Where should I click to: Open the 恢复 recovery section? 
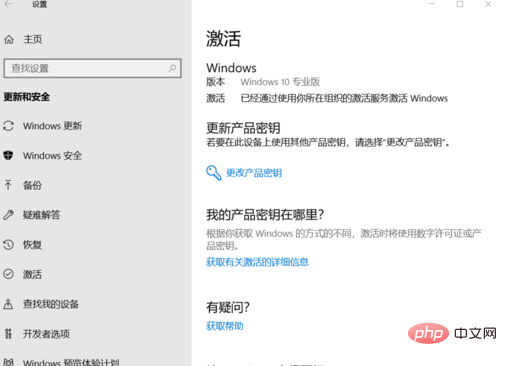click(32, 245)
